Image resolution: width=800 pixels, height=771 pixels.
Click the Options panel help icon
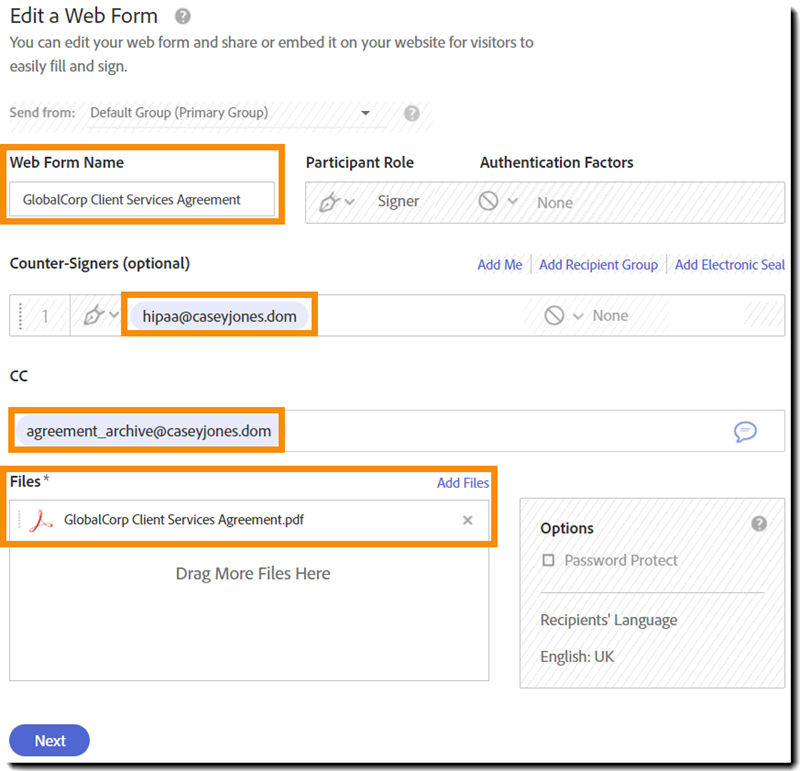759,523
